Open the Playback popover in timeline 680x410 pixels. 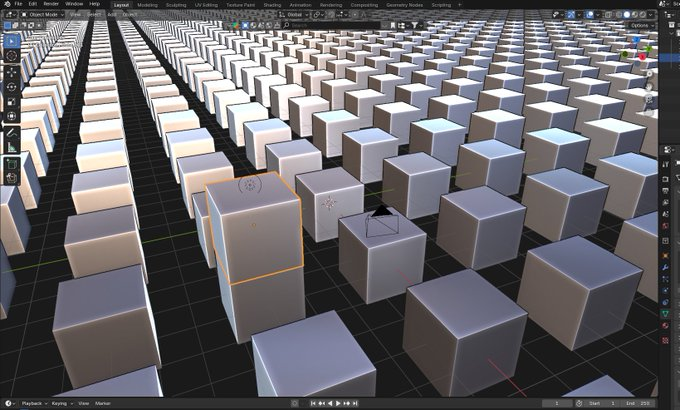point(34,403)
